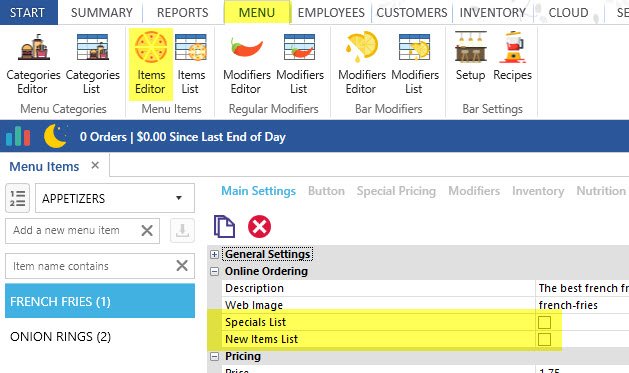The width and height of the screenshot is (629, 373).
Task: Click the import download icon button
Action: (x=182, y=230)
